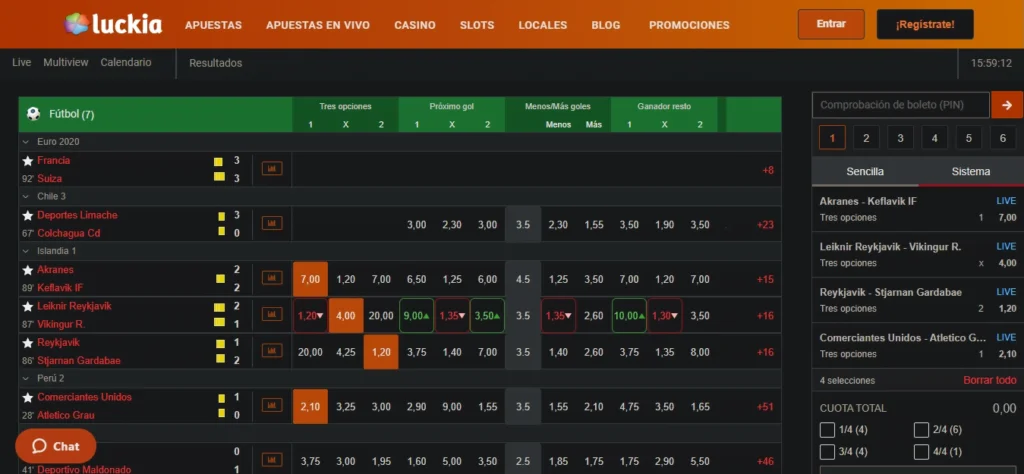Open the CASINO menu item

coord(414,25)
